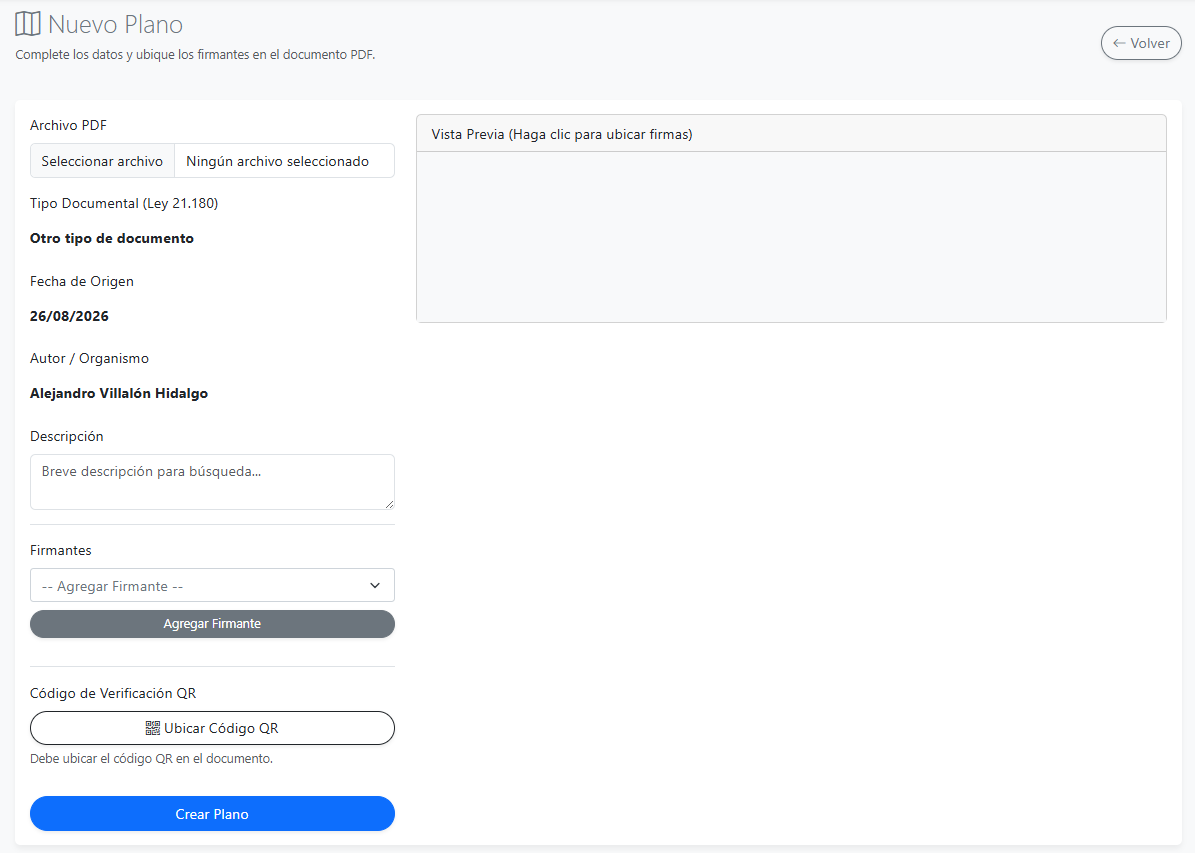Click inside the empty PDF preview area
Image resolution: width=1195 pixels, height=853 pixels.
(x=791, y=237)
